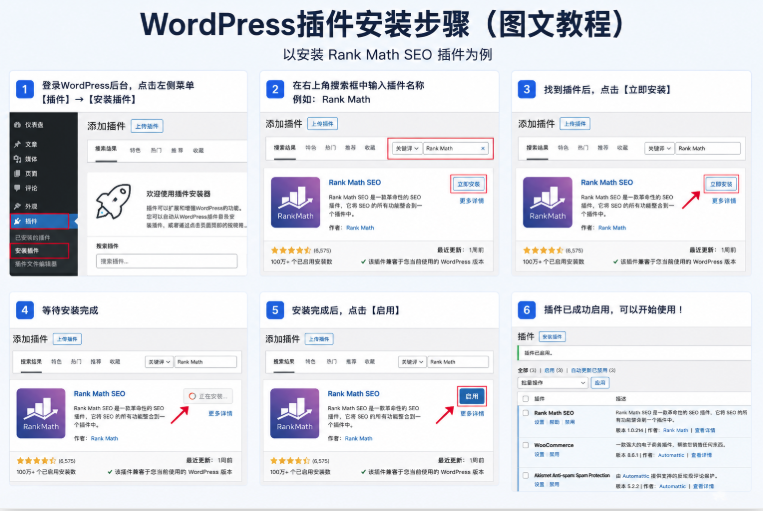Click the Rank Math search field in step 5
Viewport: 763px width, 511px height.
(458, 362)
